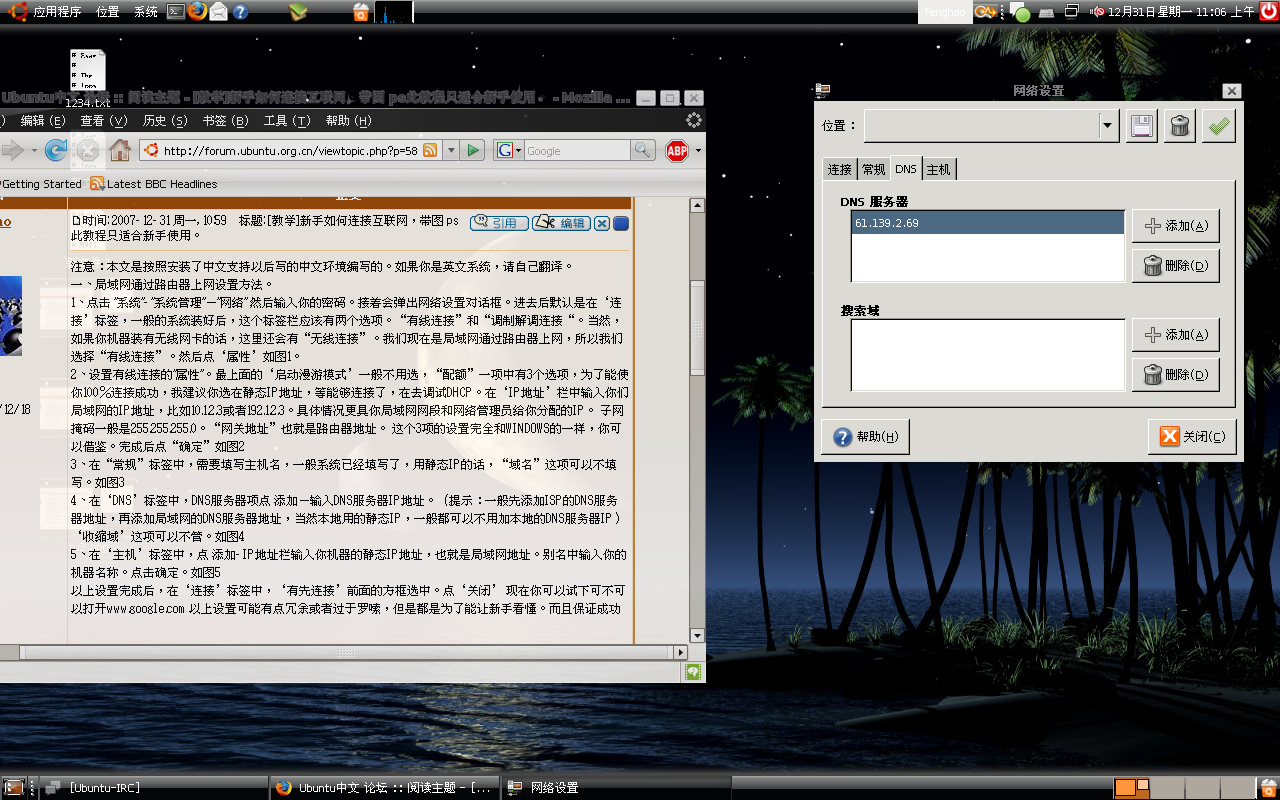Open the 位置 places menu in top panel
Screen dimensions: 1280x800
[107, 12]
